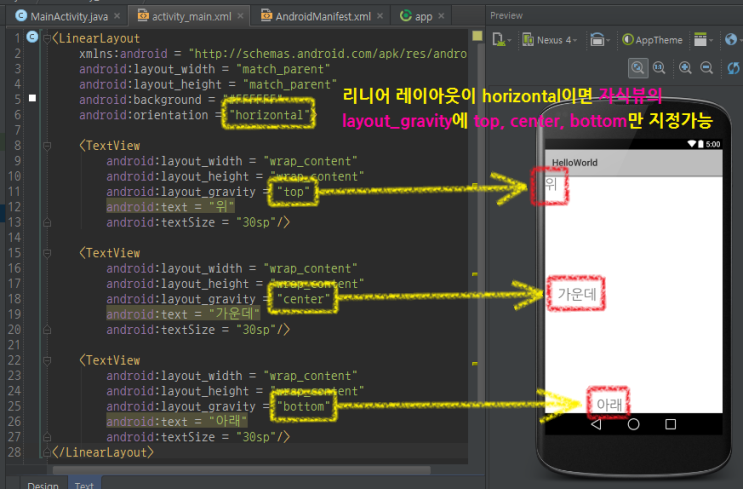This screenshot has width=743, height=489.
Task: Close the activity_main.xml tab
Action: click(240, 17)
